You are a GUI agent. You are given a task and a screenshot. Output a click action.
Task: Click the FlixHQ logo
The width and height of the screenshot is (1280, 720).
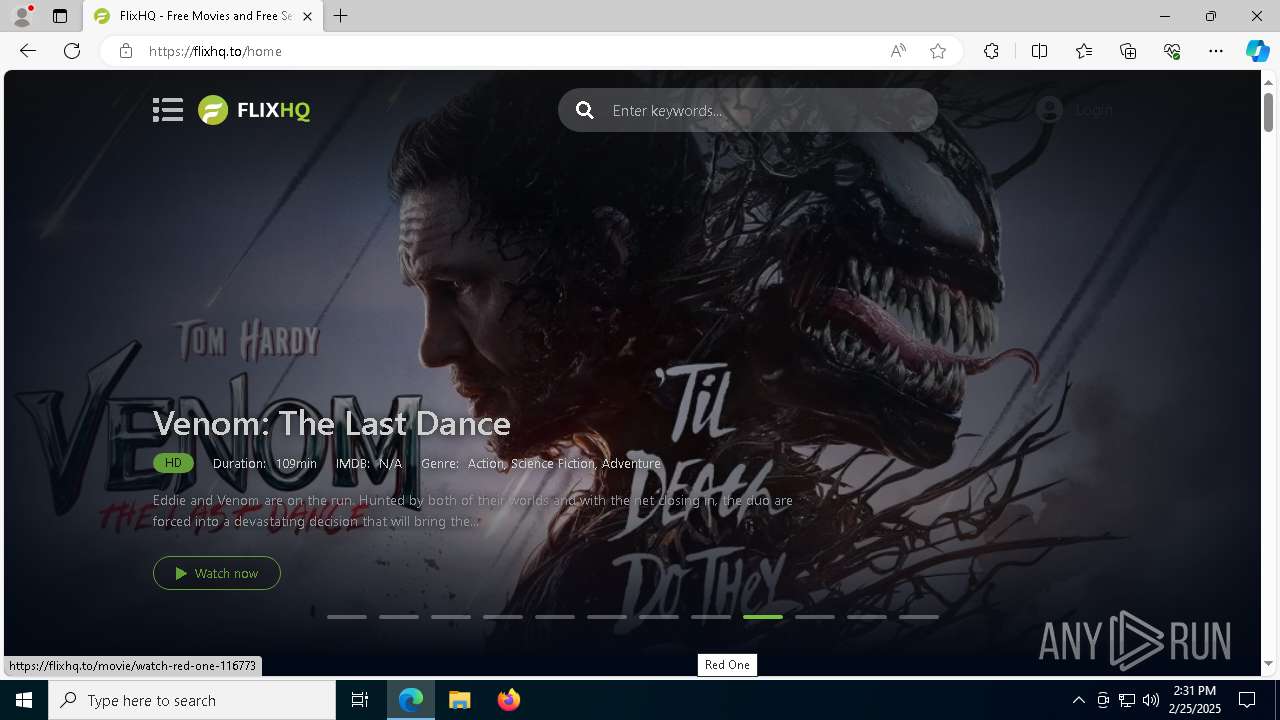point(254,110)
